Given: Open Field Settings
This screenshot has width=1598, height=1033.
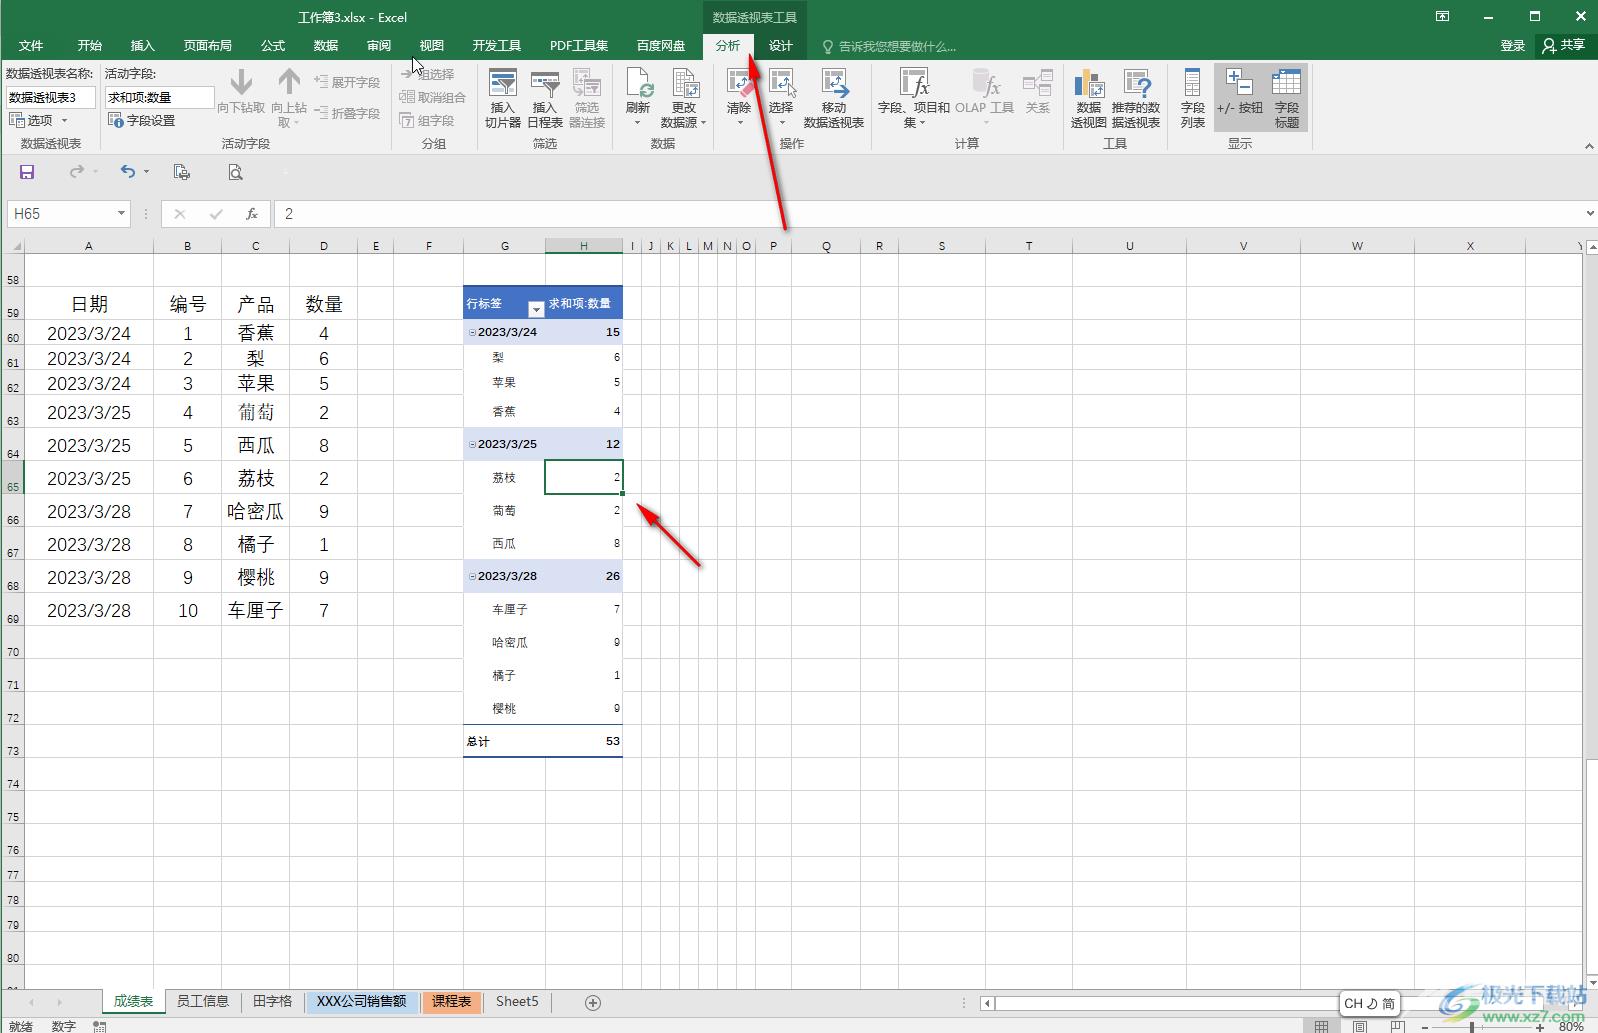Looking at the screenshot, I should [x=142, y=120].
